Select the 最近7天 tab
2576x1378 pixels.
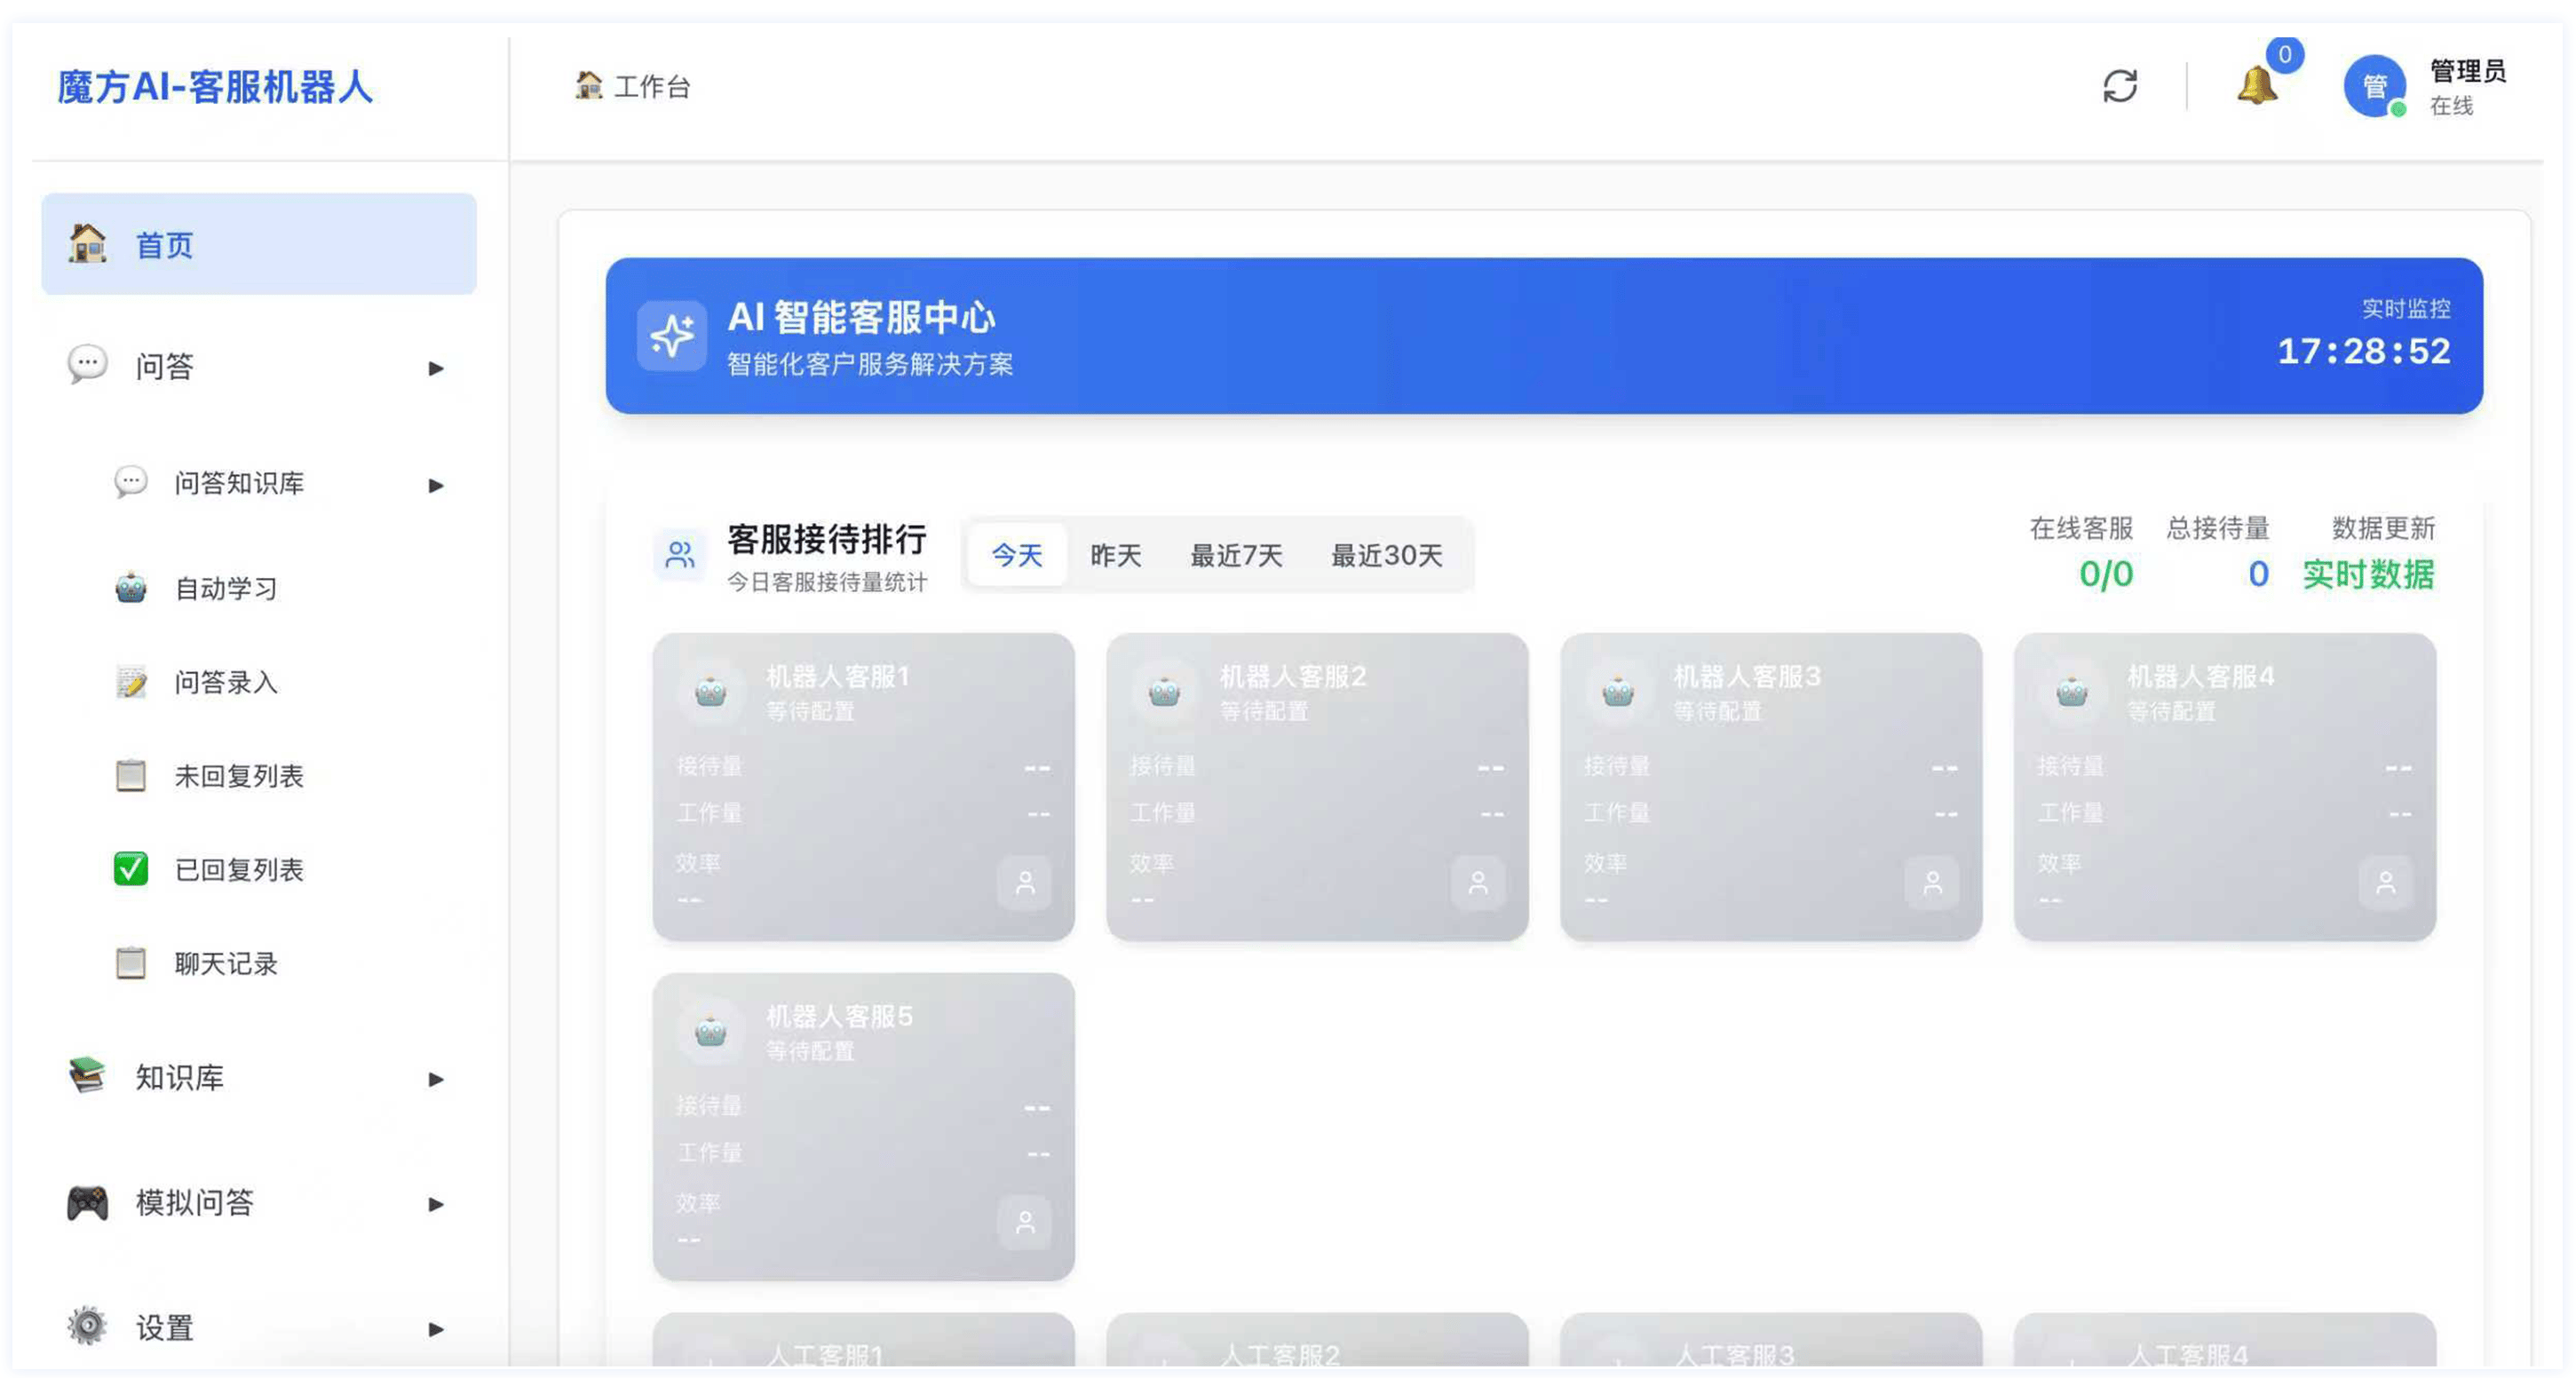[x=1236, y=555]
